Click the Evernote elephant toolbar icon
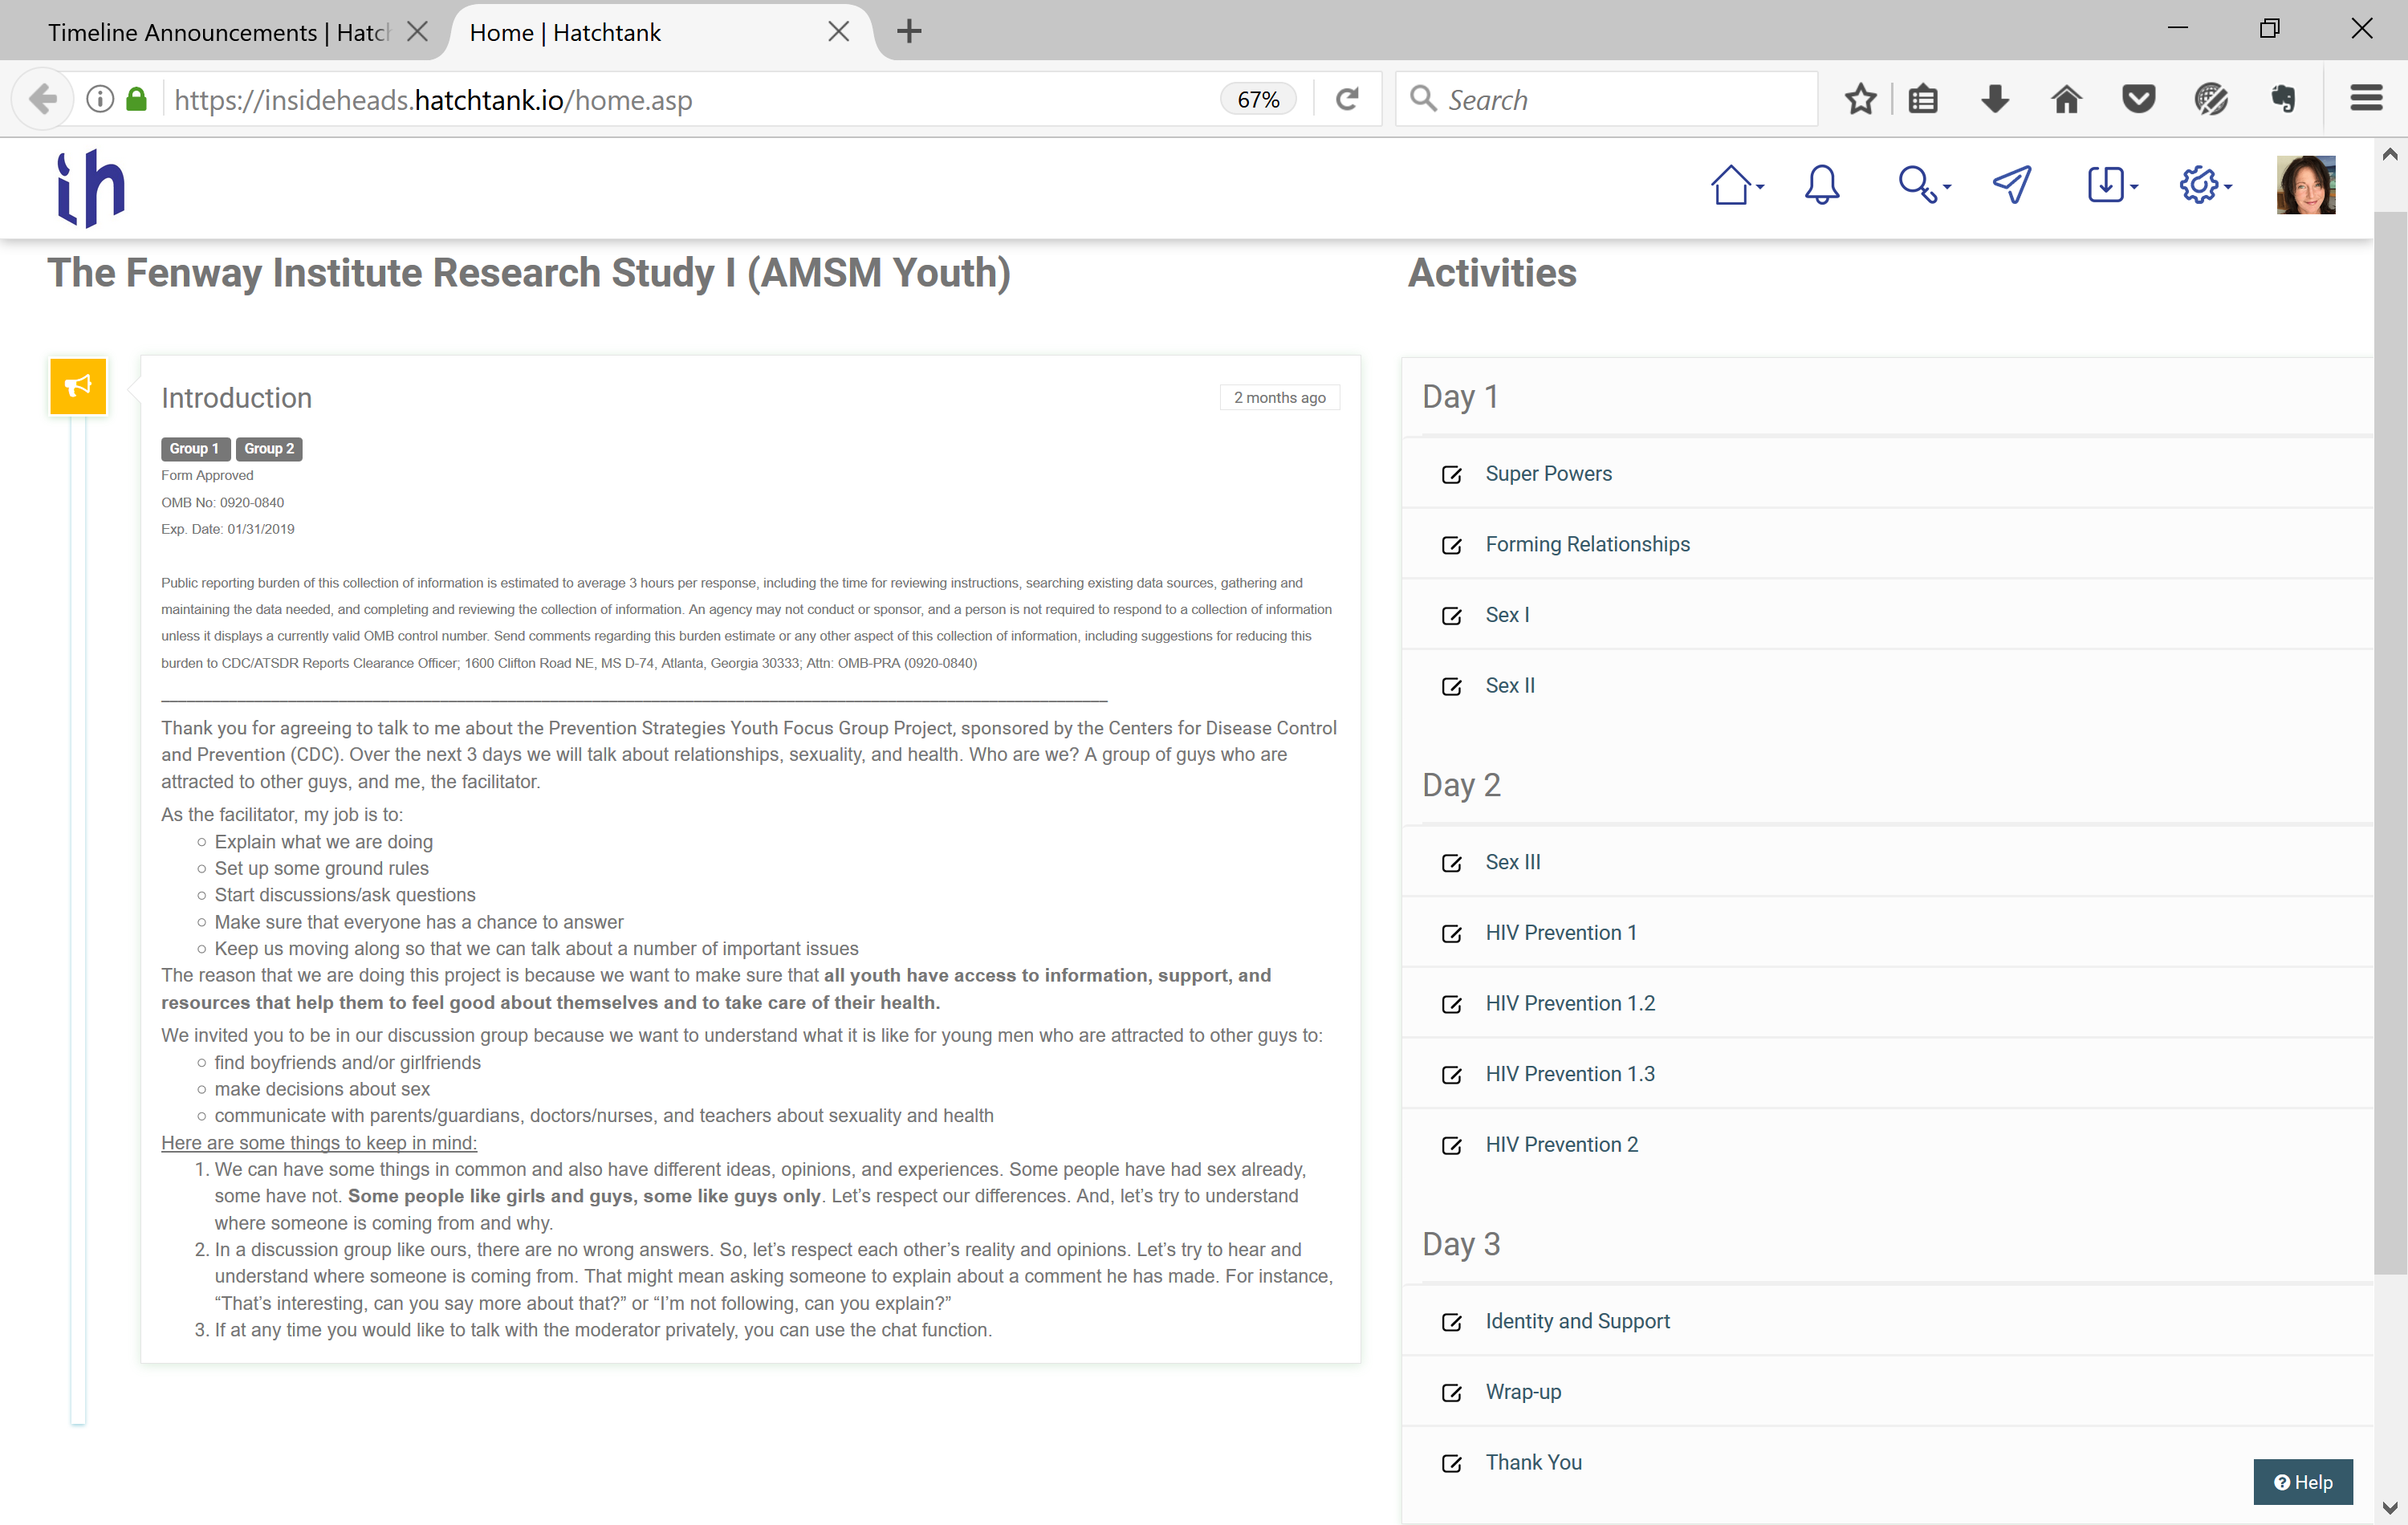This screenshot has width=2408, height=1525. [2283, 99]
